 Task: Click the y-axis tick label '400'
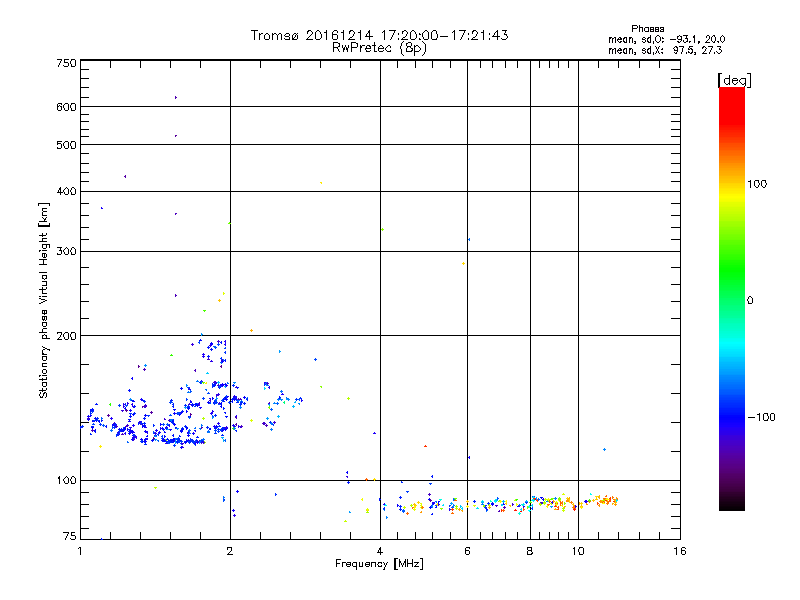[x=66, y=192]
